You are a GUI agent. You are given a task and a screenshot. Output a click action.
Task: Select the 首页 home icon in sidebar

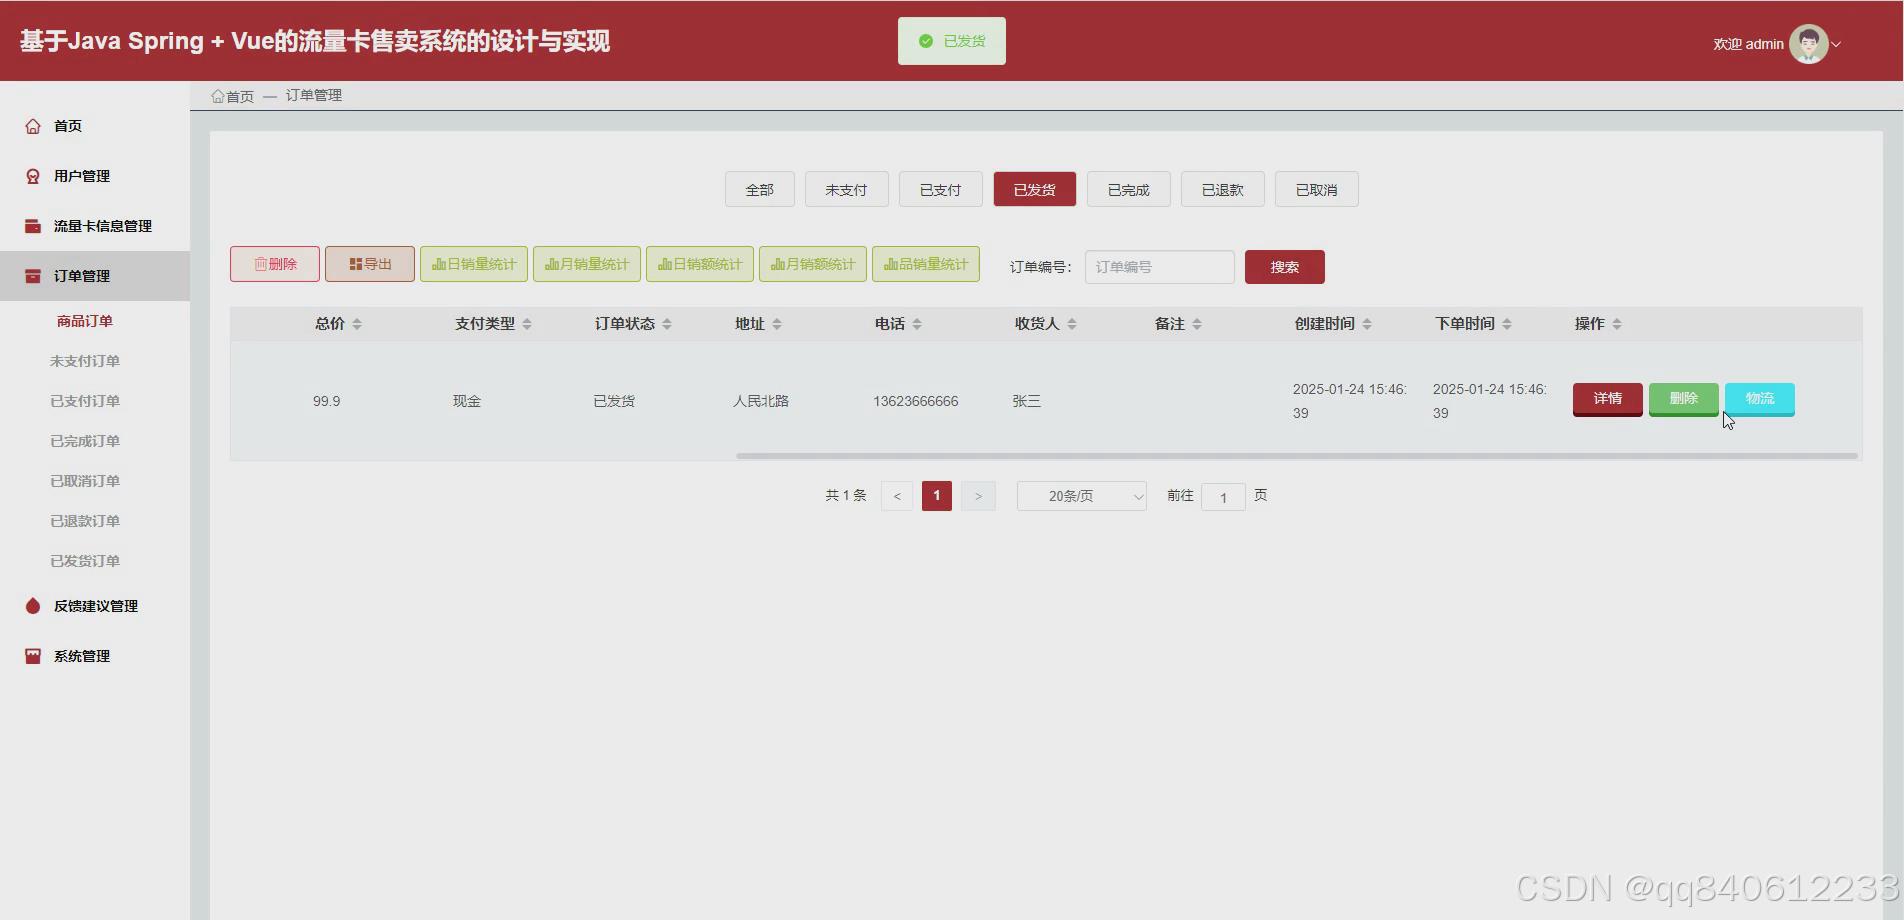point(31,125)
